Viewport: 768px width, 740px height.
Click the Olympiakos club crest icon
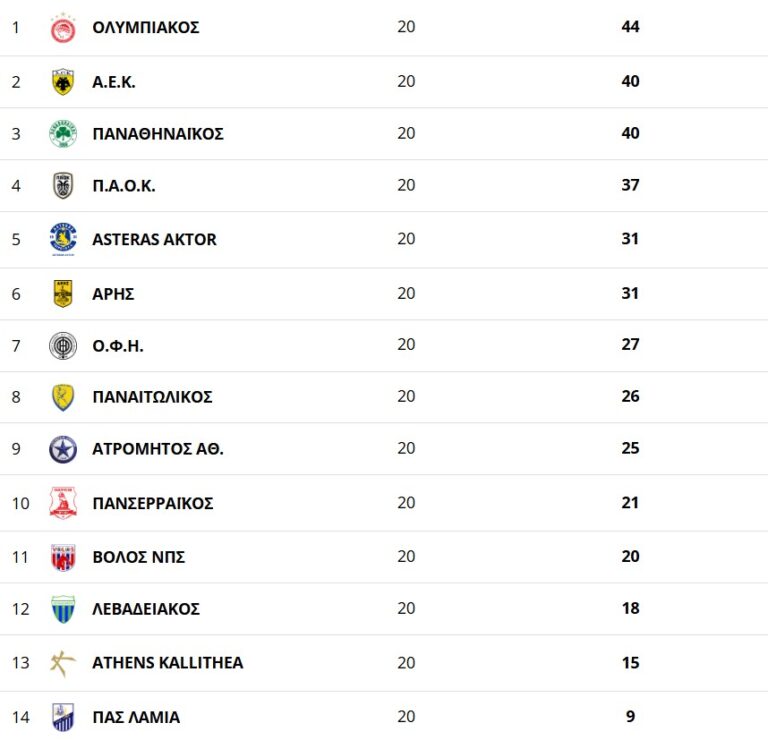click(x=63, y=28)
